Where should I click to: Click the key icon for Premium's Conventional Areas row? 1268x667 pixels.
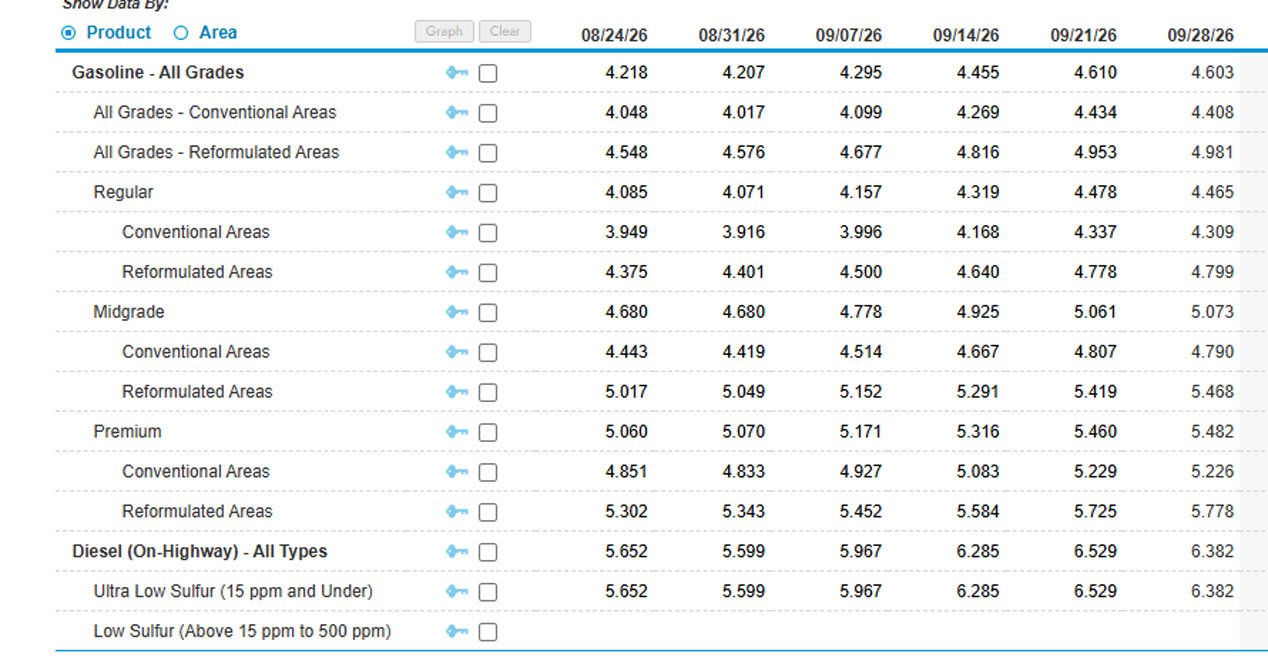[457, 472]
